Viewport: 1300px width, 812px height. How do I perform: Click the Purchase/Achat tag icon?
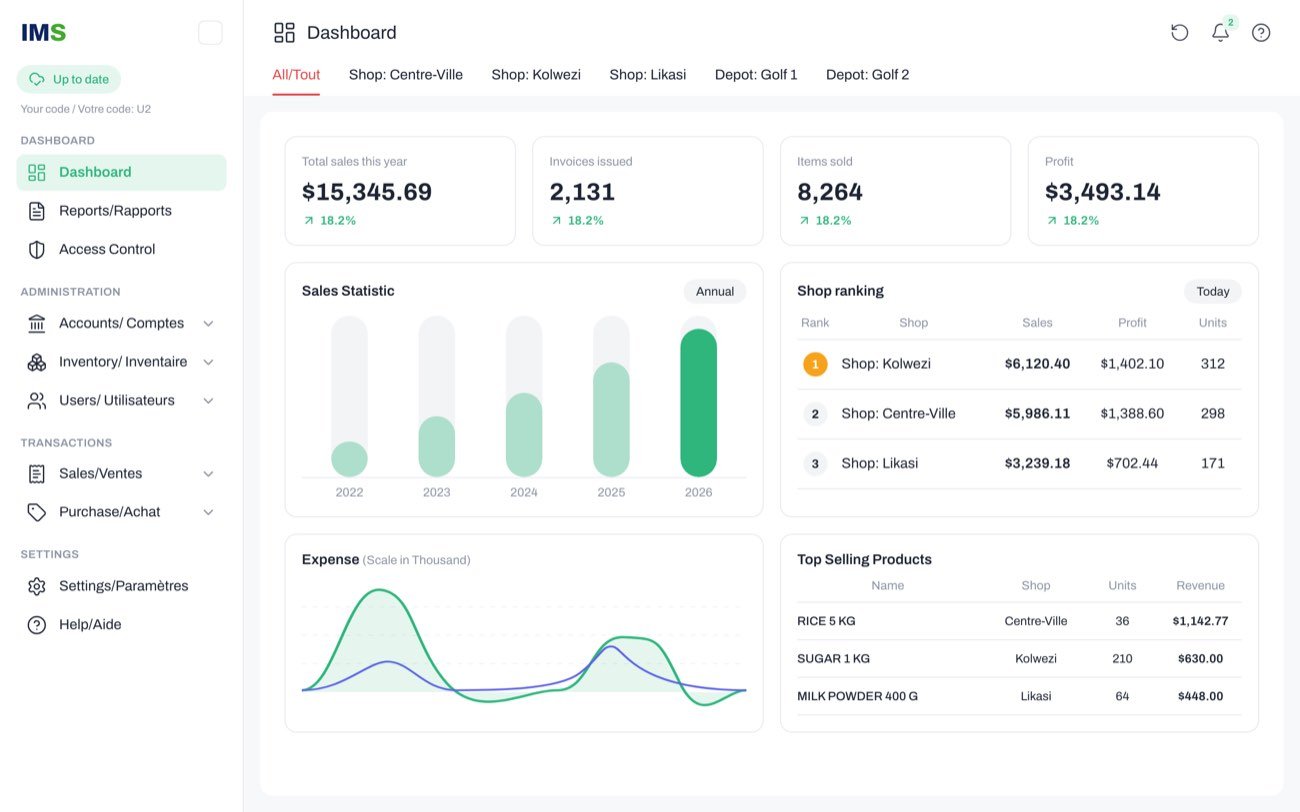[37, 512]
